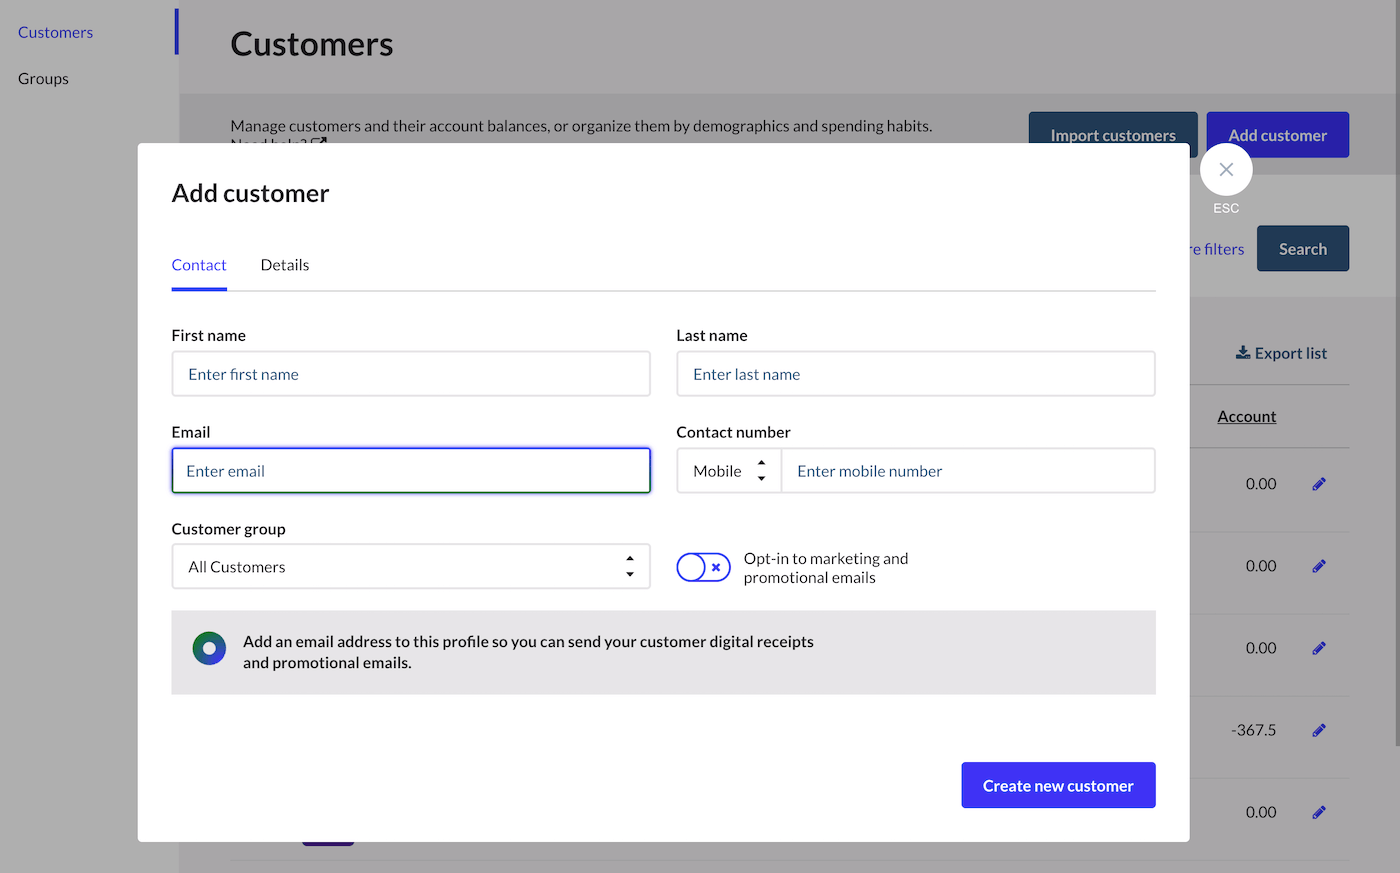
Task: Click edit pencil in first 0.00 row
Action: click(x=1319, y=484)
